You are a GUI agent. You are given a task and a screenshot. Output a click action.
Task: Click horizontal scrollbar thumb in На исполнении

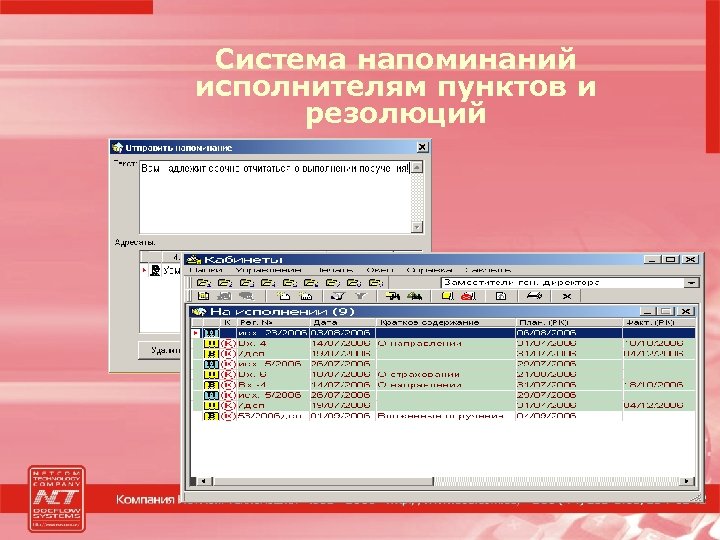pos(323,481)
